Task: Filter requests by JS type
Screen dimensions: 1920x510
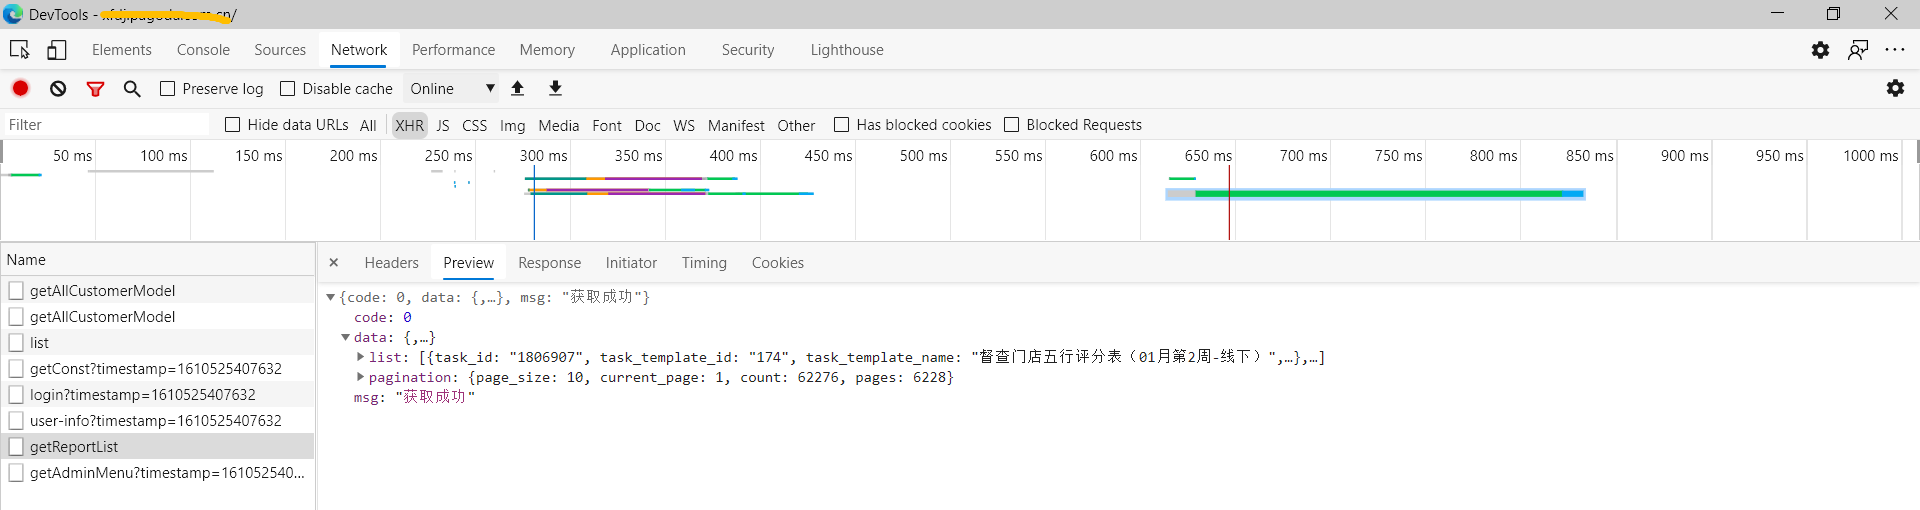Action: click(x=443, y=125)
